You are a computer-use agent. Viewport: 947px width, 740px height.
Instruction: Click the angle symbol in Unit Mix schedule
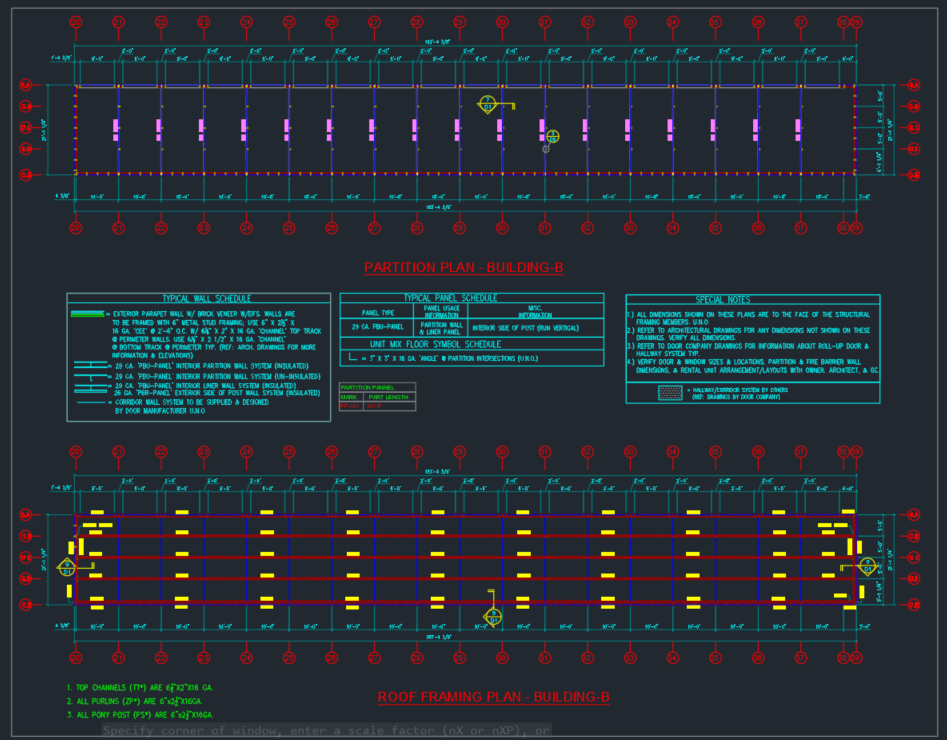[353, 357]
